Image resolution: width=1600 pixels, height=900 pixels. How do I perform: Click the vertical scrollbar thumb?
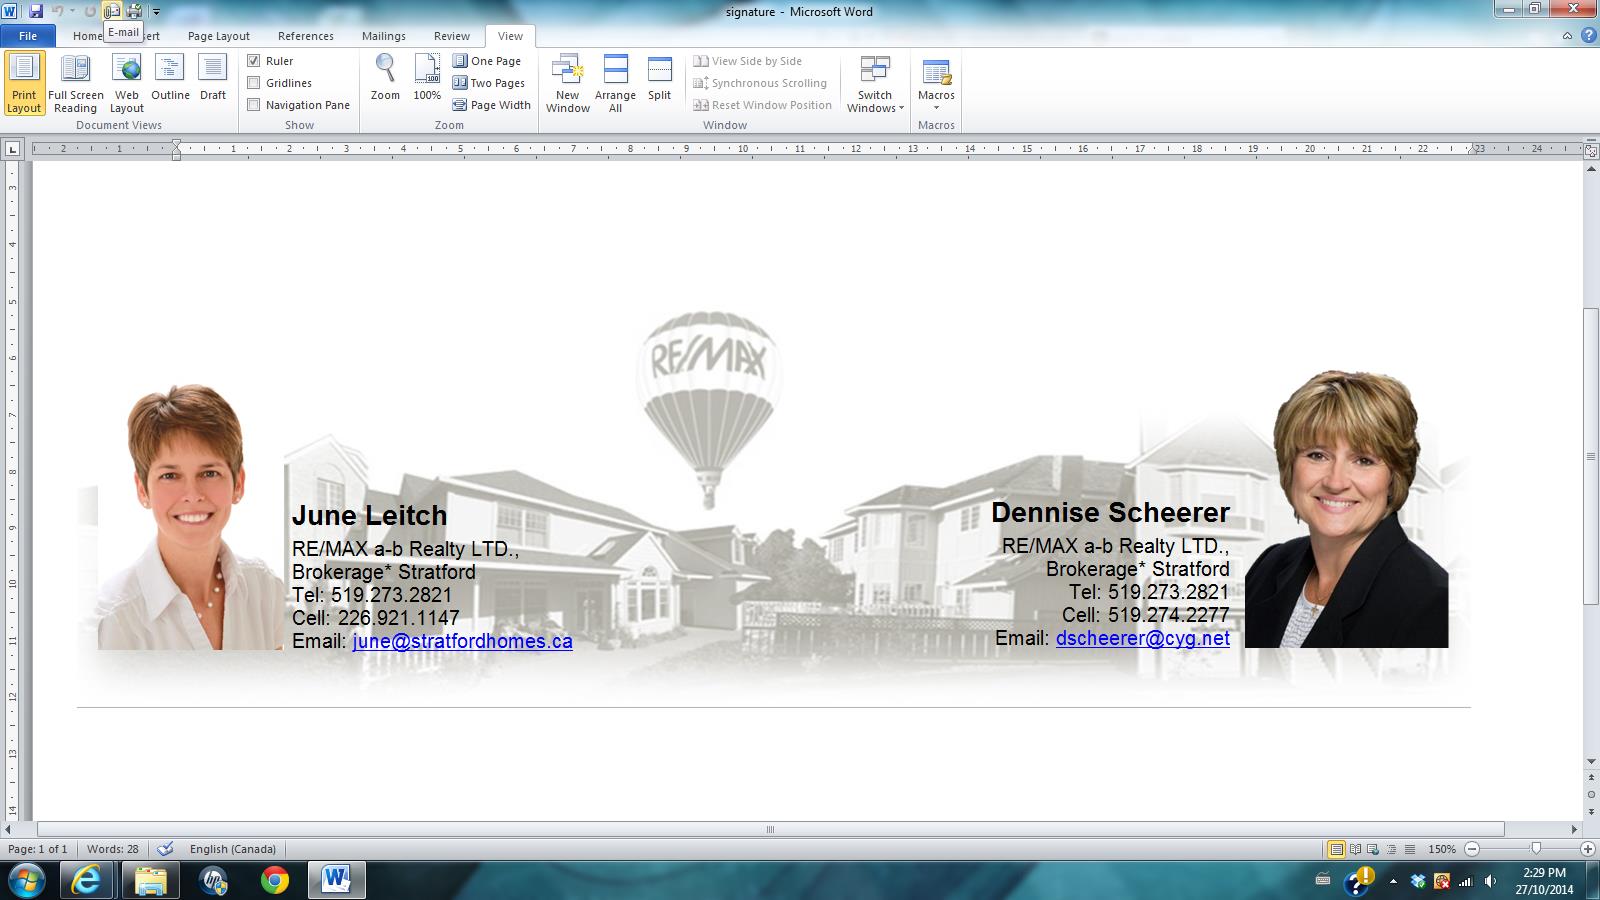[x=1590, y=456]
